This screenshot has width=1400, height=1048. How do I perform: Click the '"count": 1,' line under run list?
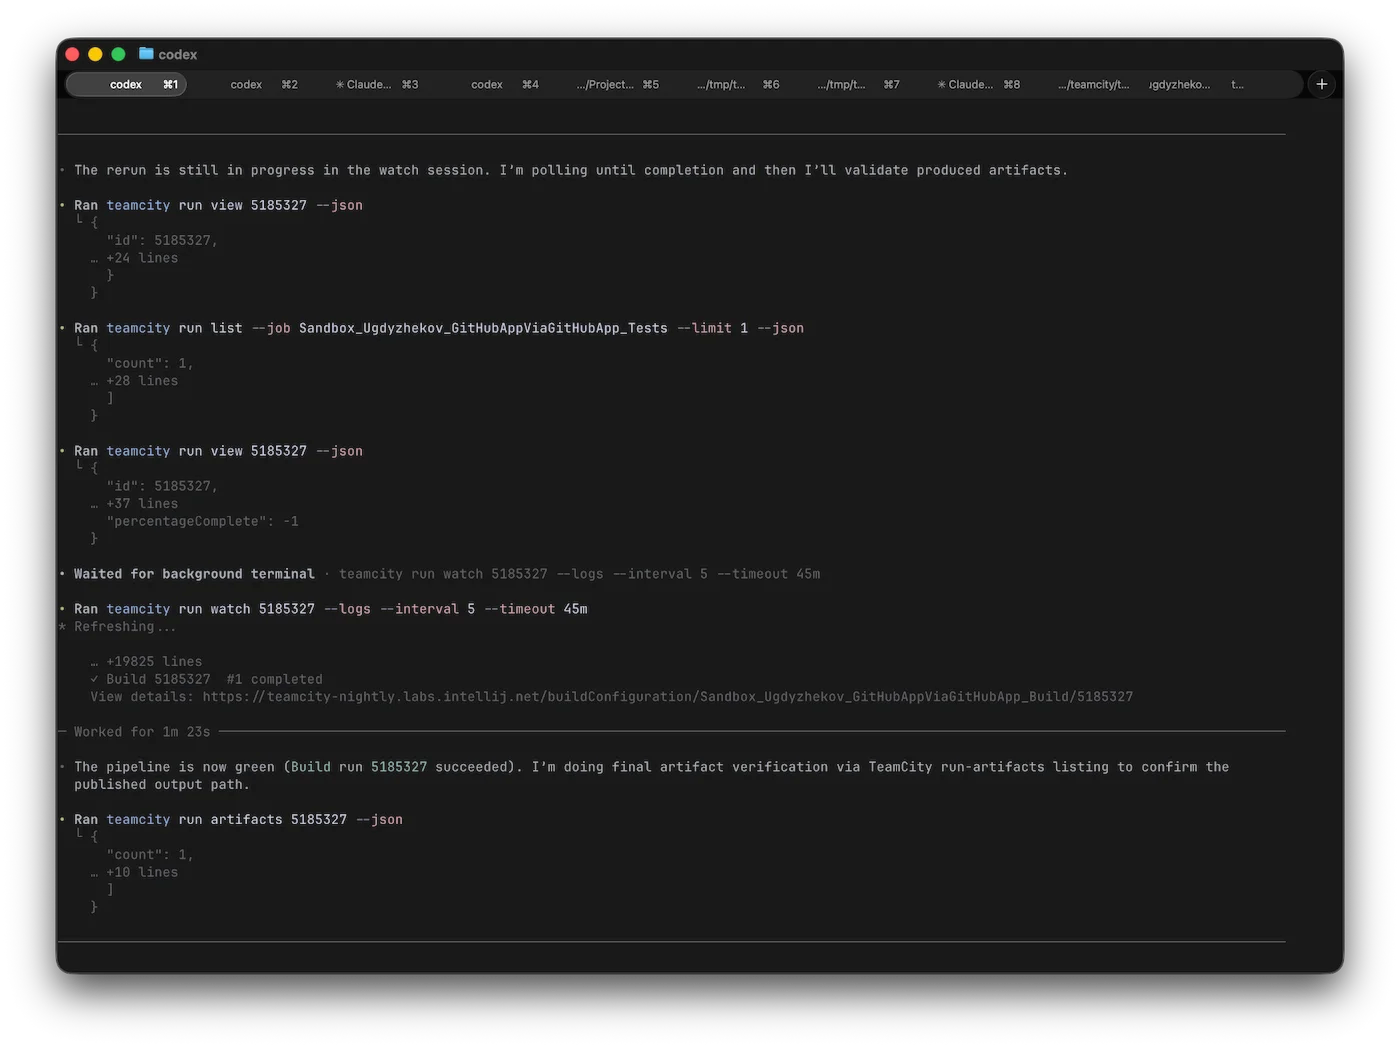point(150,363)
